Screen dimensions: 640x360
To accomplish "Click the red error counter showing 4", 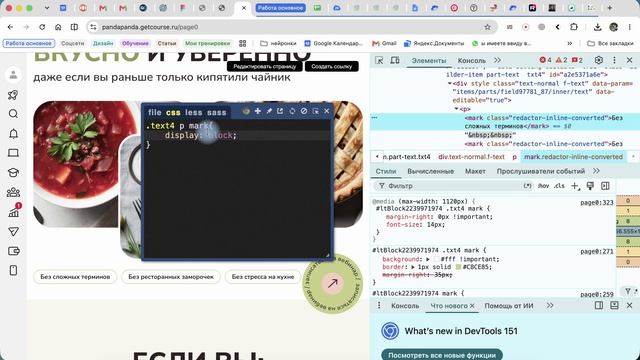I will point(545,60).
